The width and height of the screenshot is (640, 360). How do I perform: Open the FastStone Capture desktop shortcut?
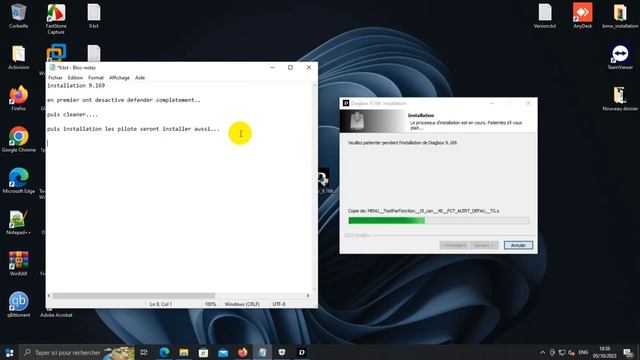point(56,18)
